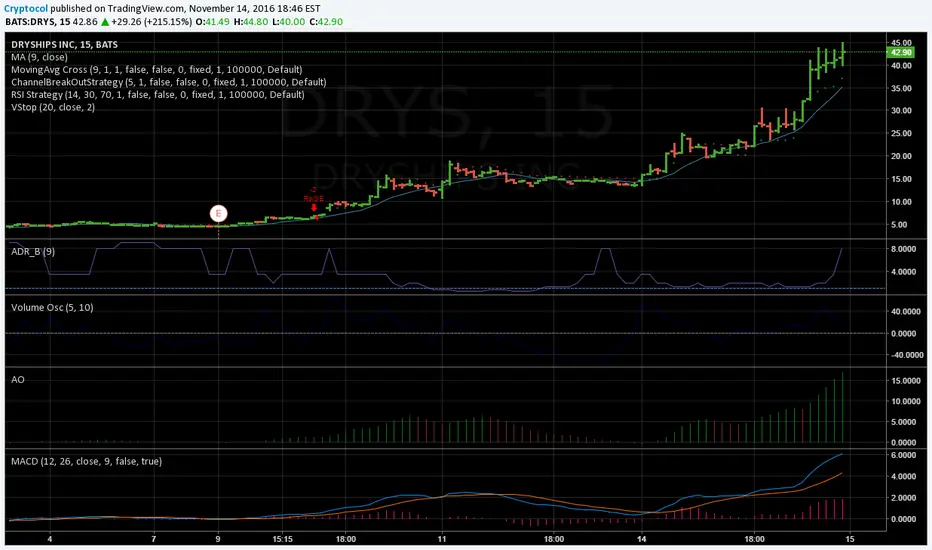Click 45.00 on the price axis
Screen dimensions: 932x550
901,43
